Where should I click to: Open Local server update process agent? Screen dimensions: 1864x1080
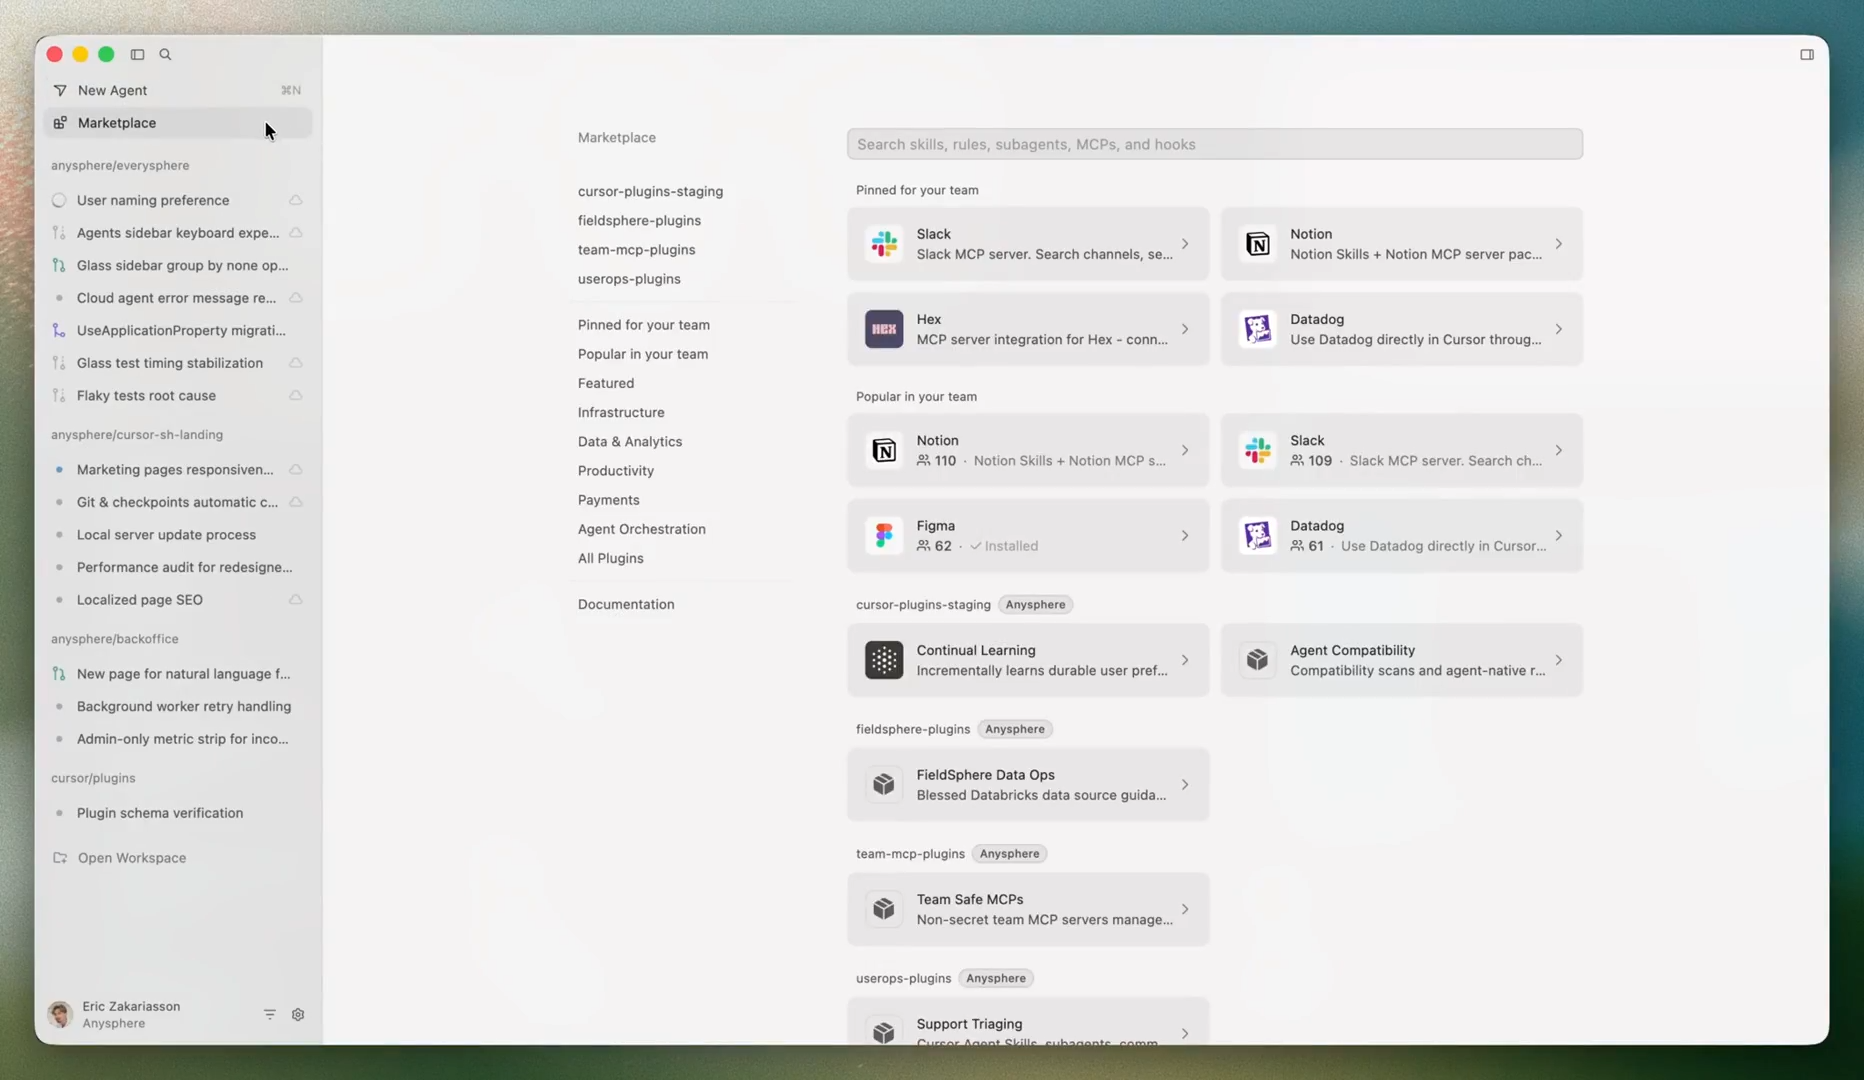pyautogui.click(x=178, y=535)
